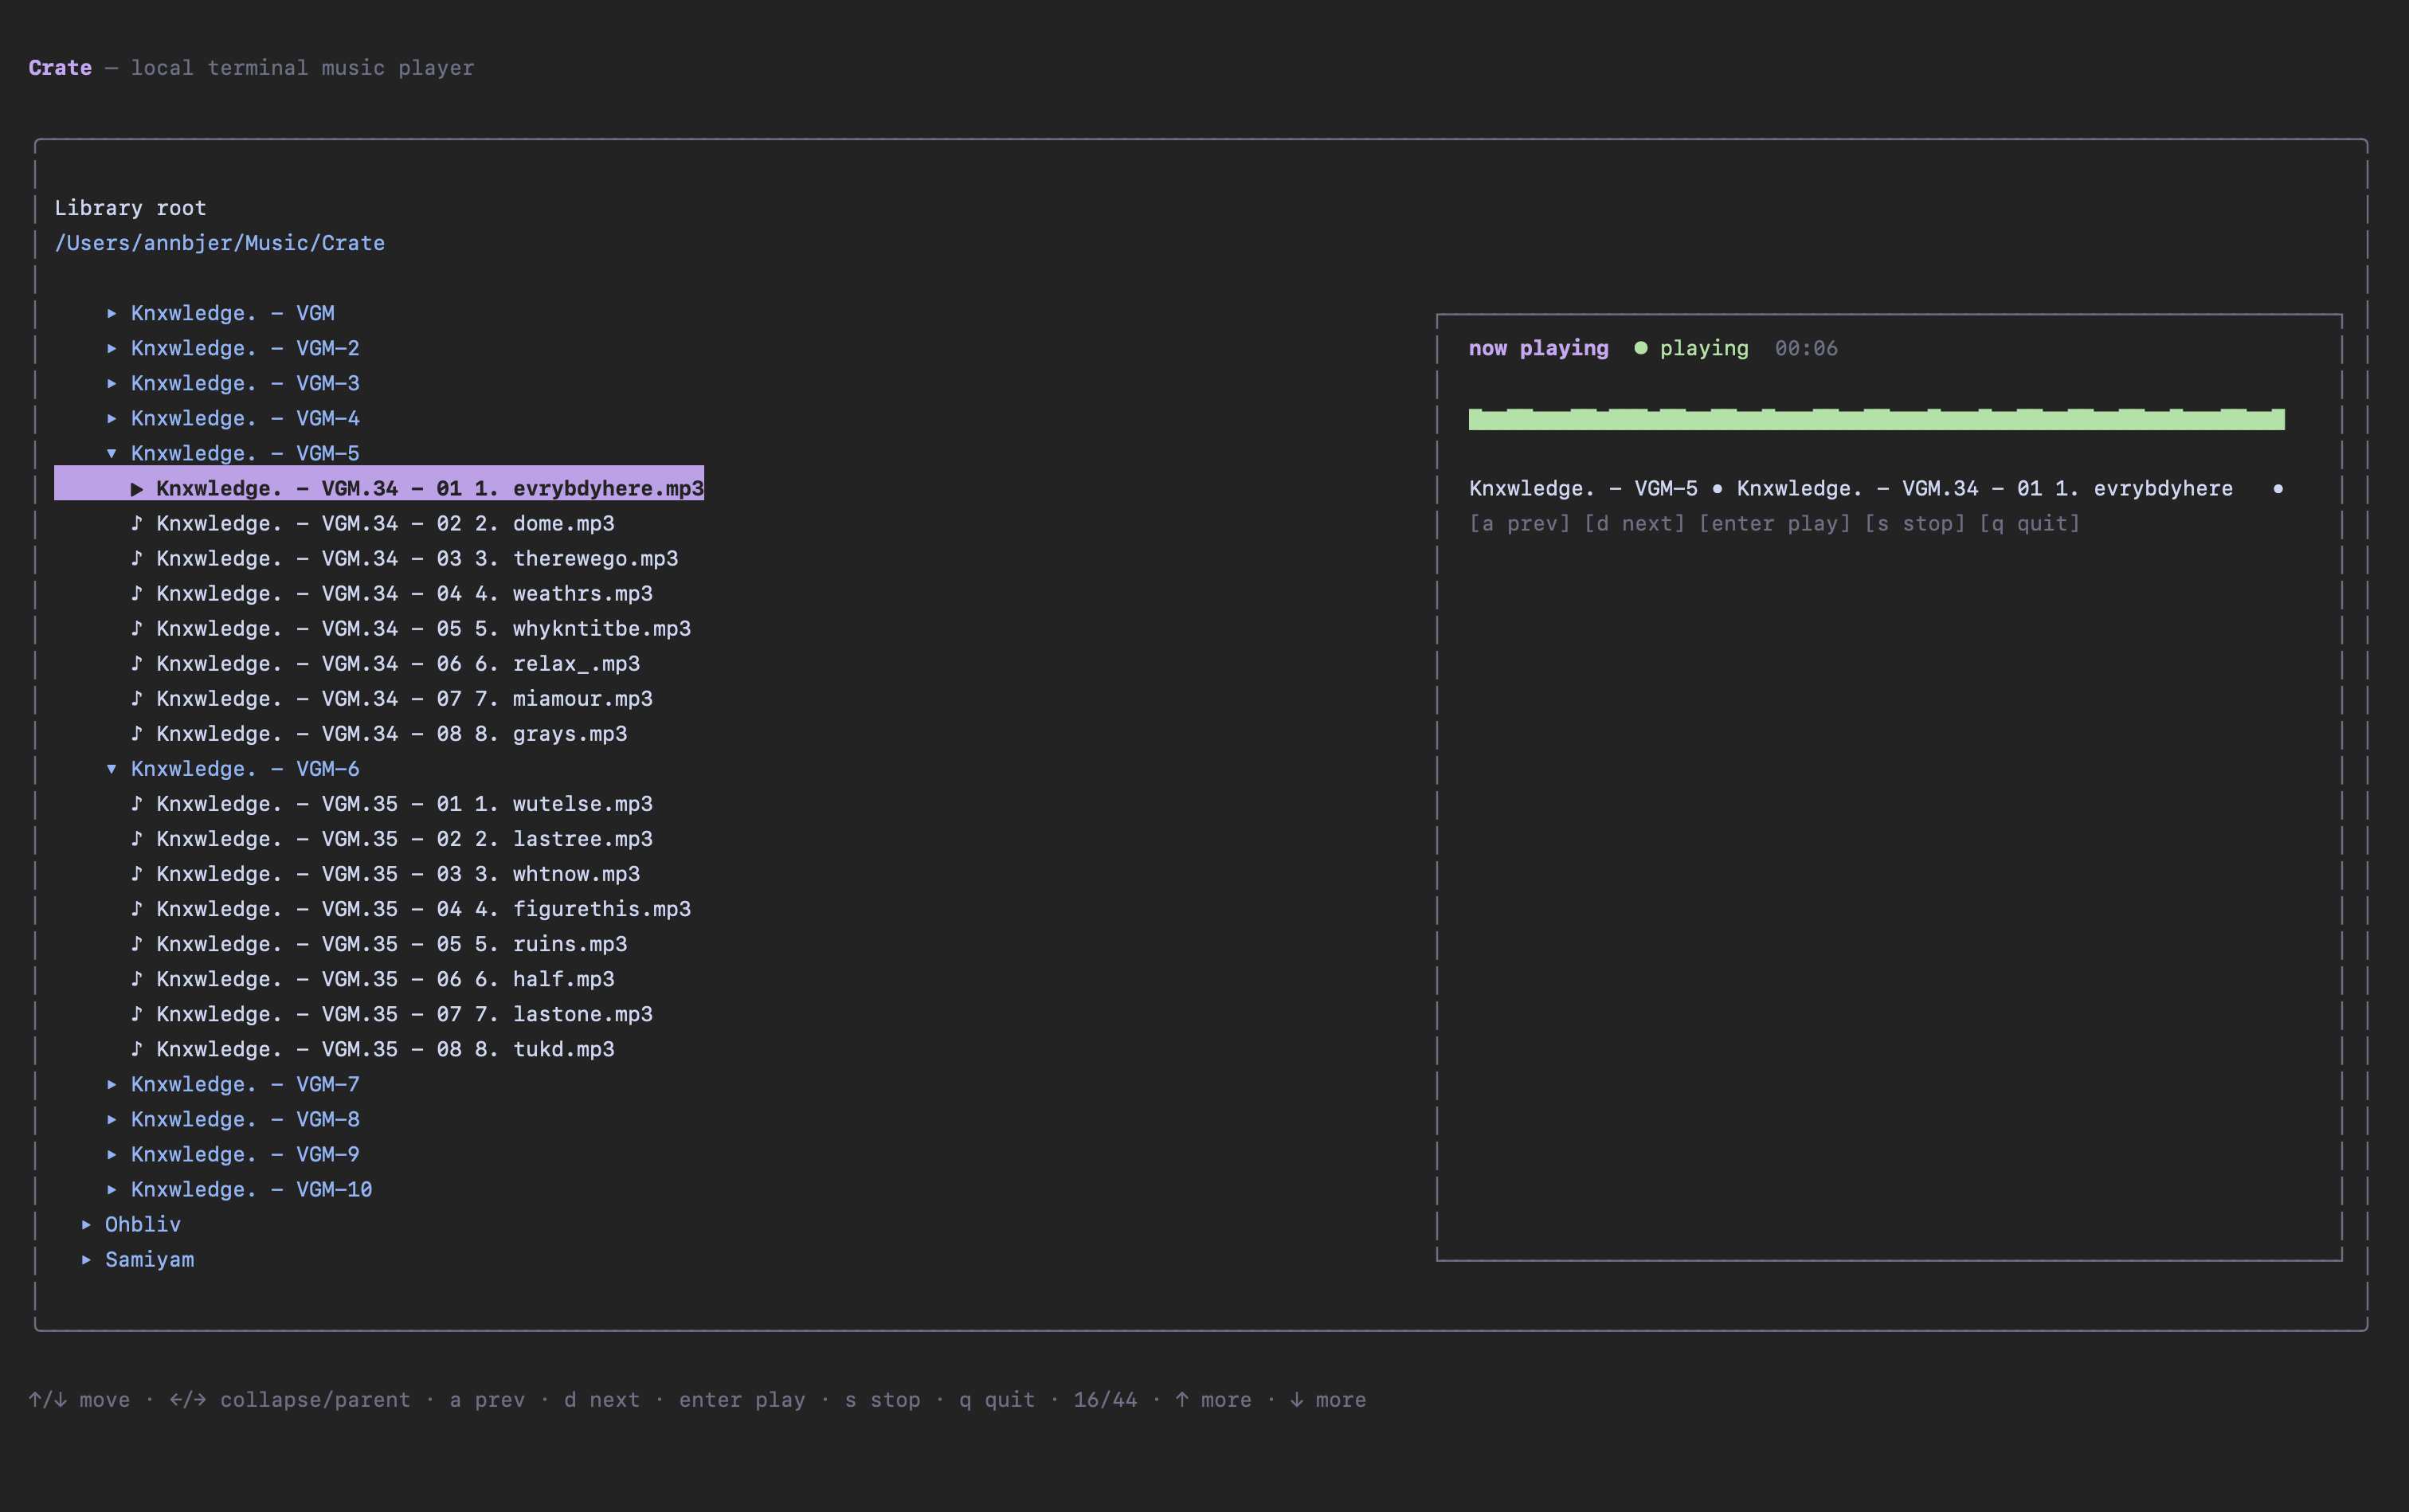Click [enter play] in the now playing panel
The image size is (2409, 1512).
coord(1774,523)
